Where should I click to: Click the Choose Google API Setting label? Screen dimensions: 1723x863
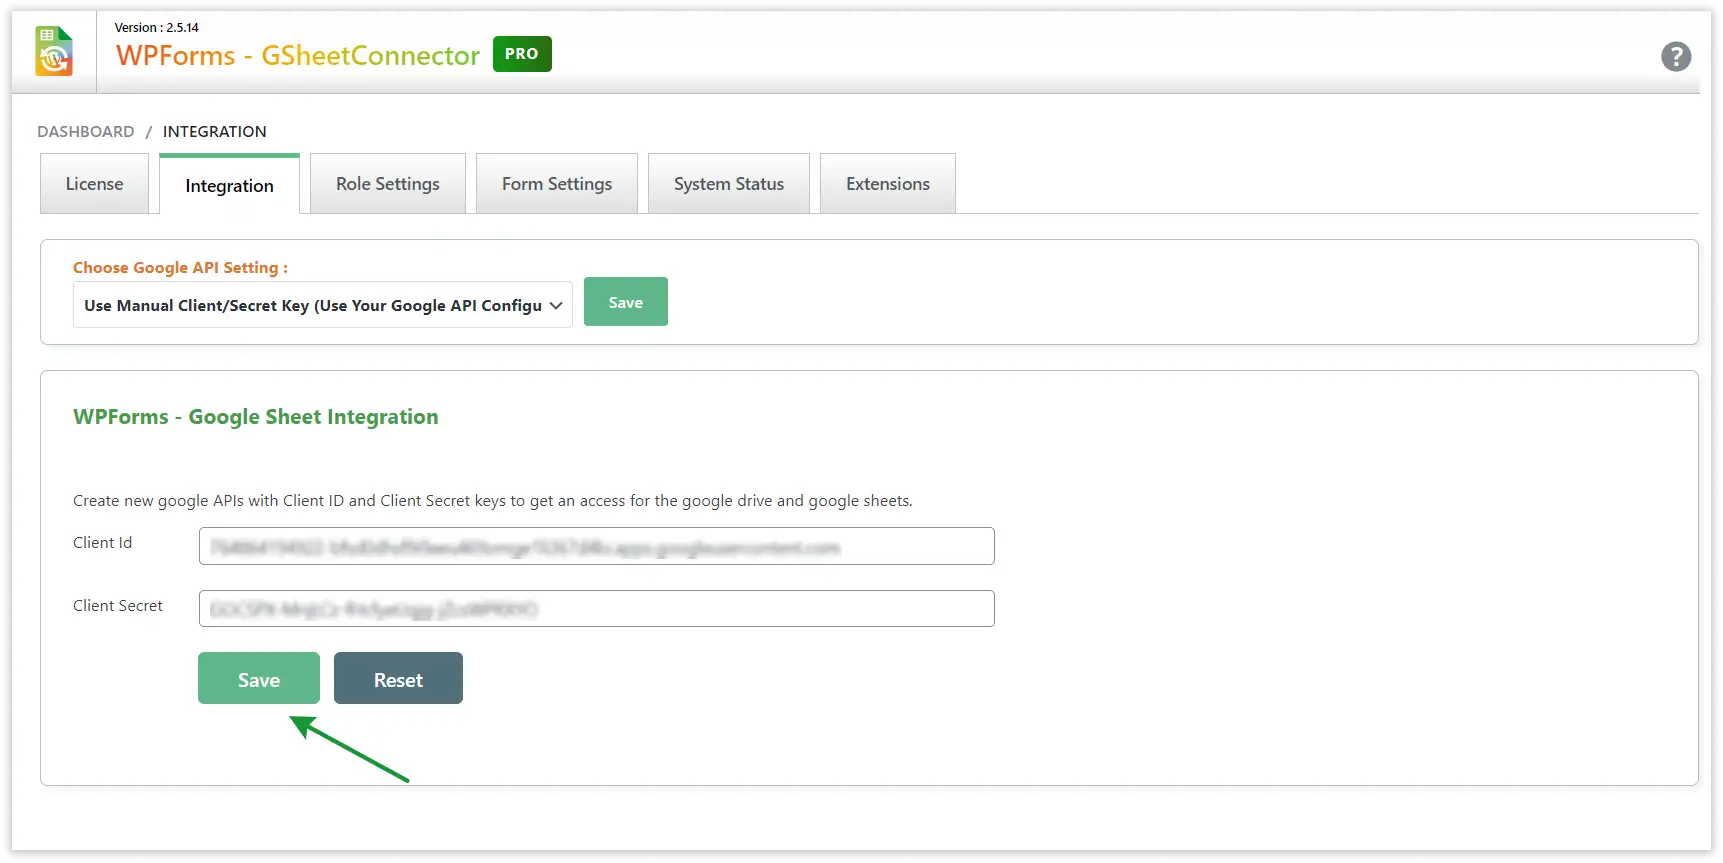coord(180,267)
